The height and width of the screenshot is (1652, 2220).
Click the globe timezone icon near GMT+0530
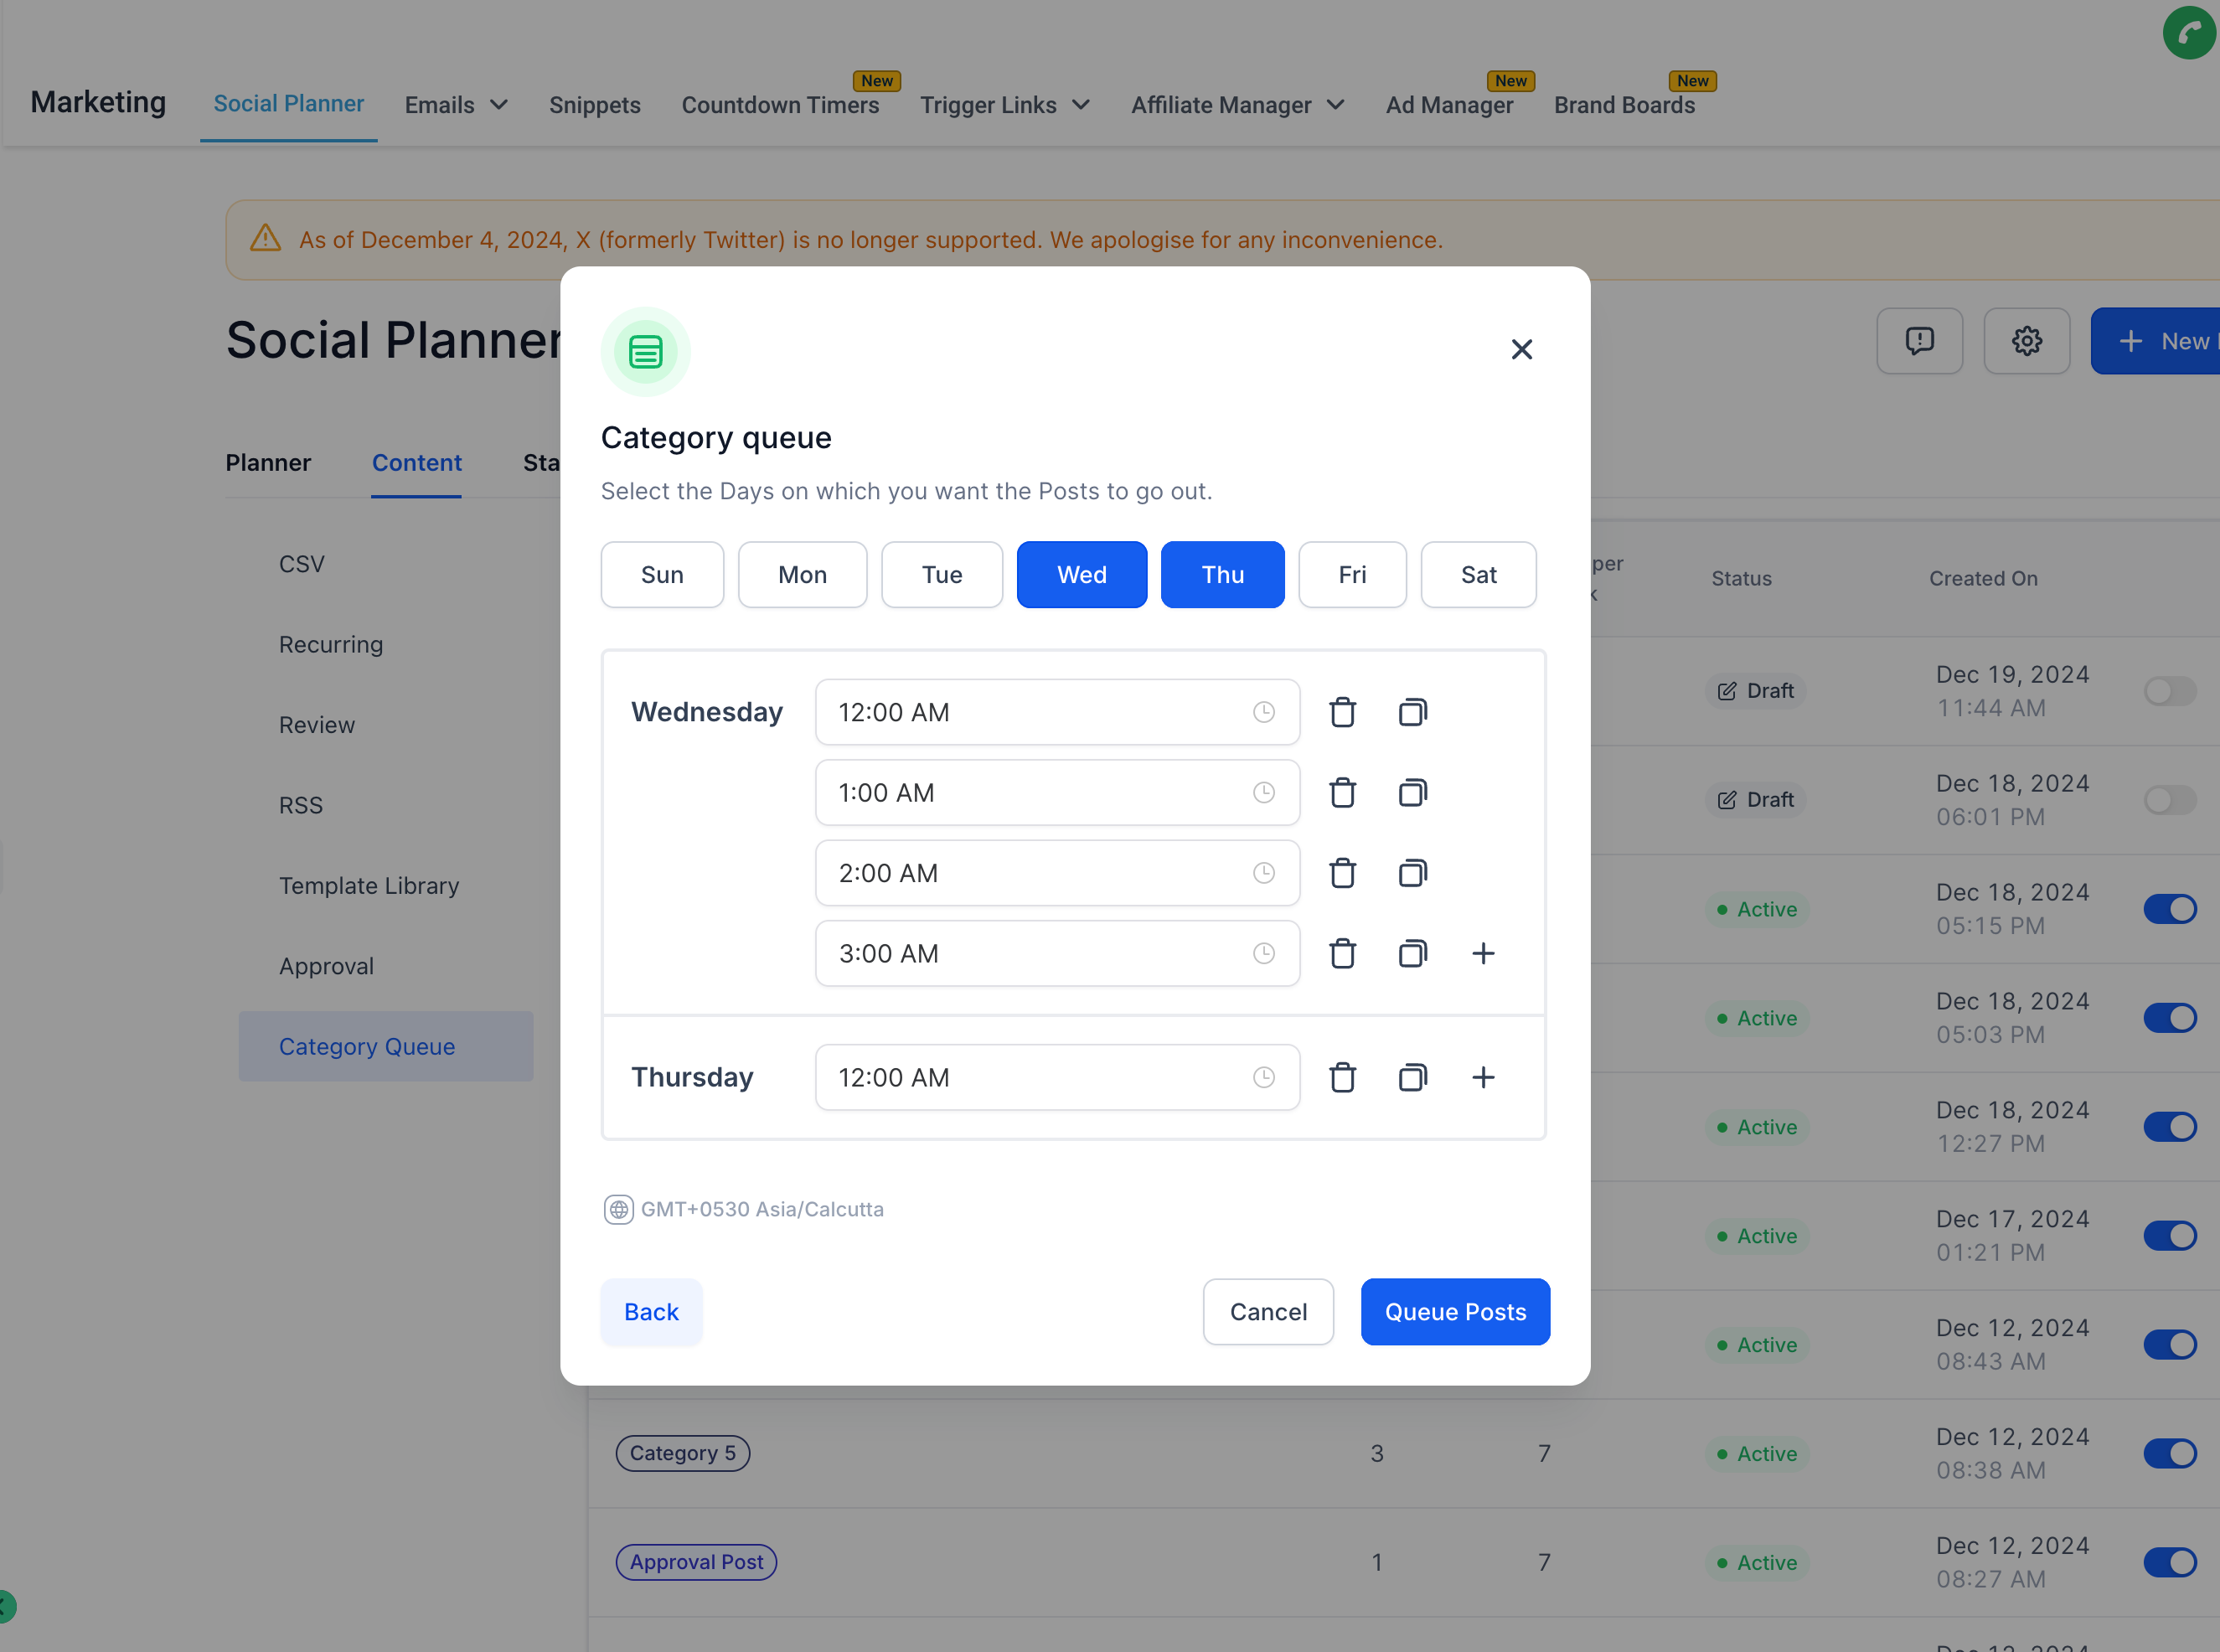click(619, 1209)
